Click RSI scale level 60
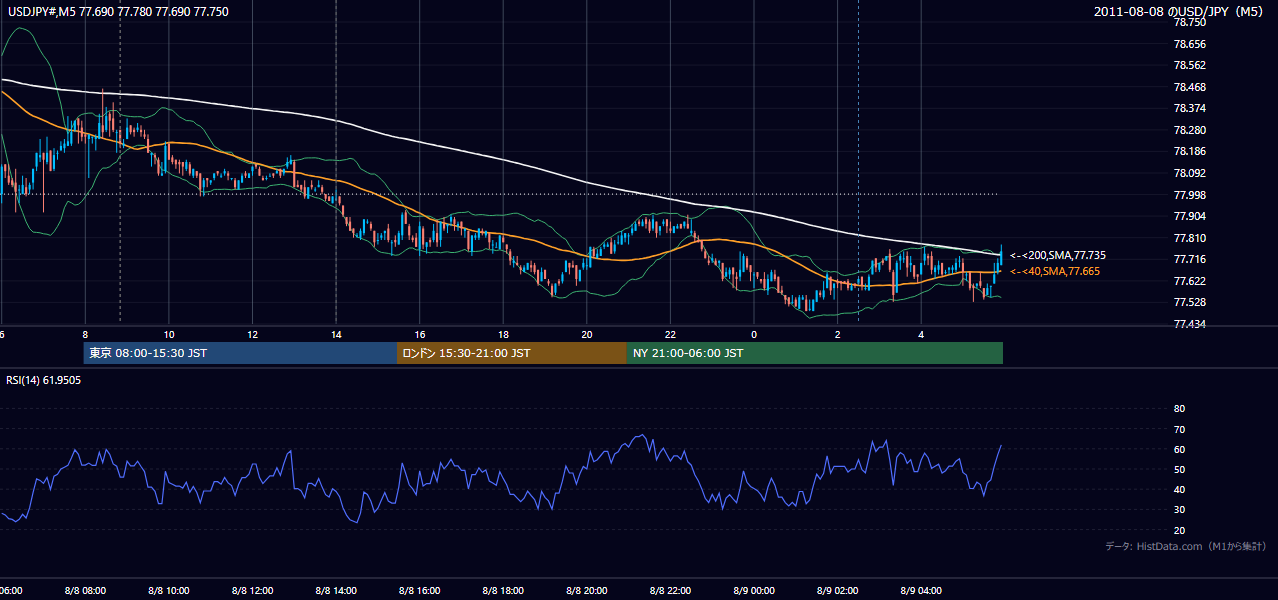 pyautogui.click(x=1179, y=449)
